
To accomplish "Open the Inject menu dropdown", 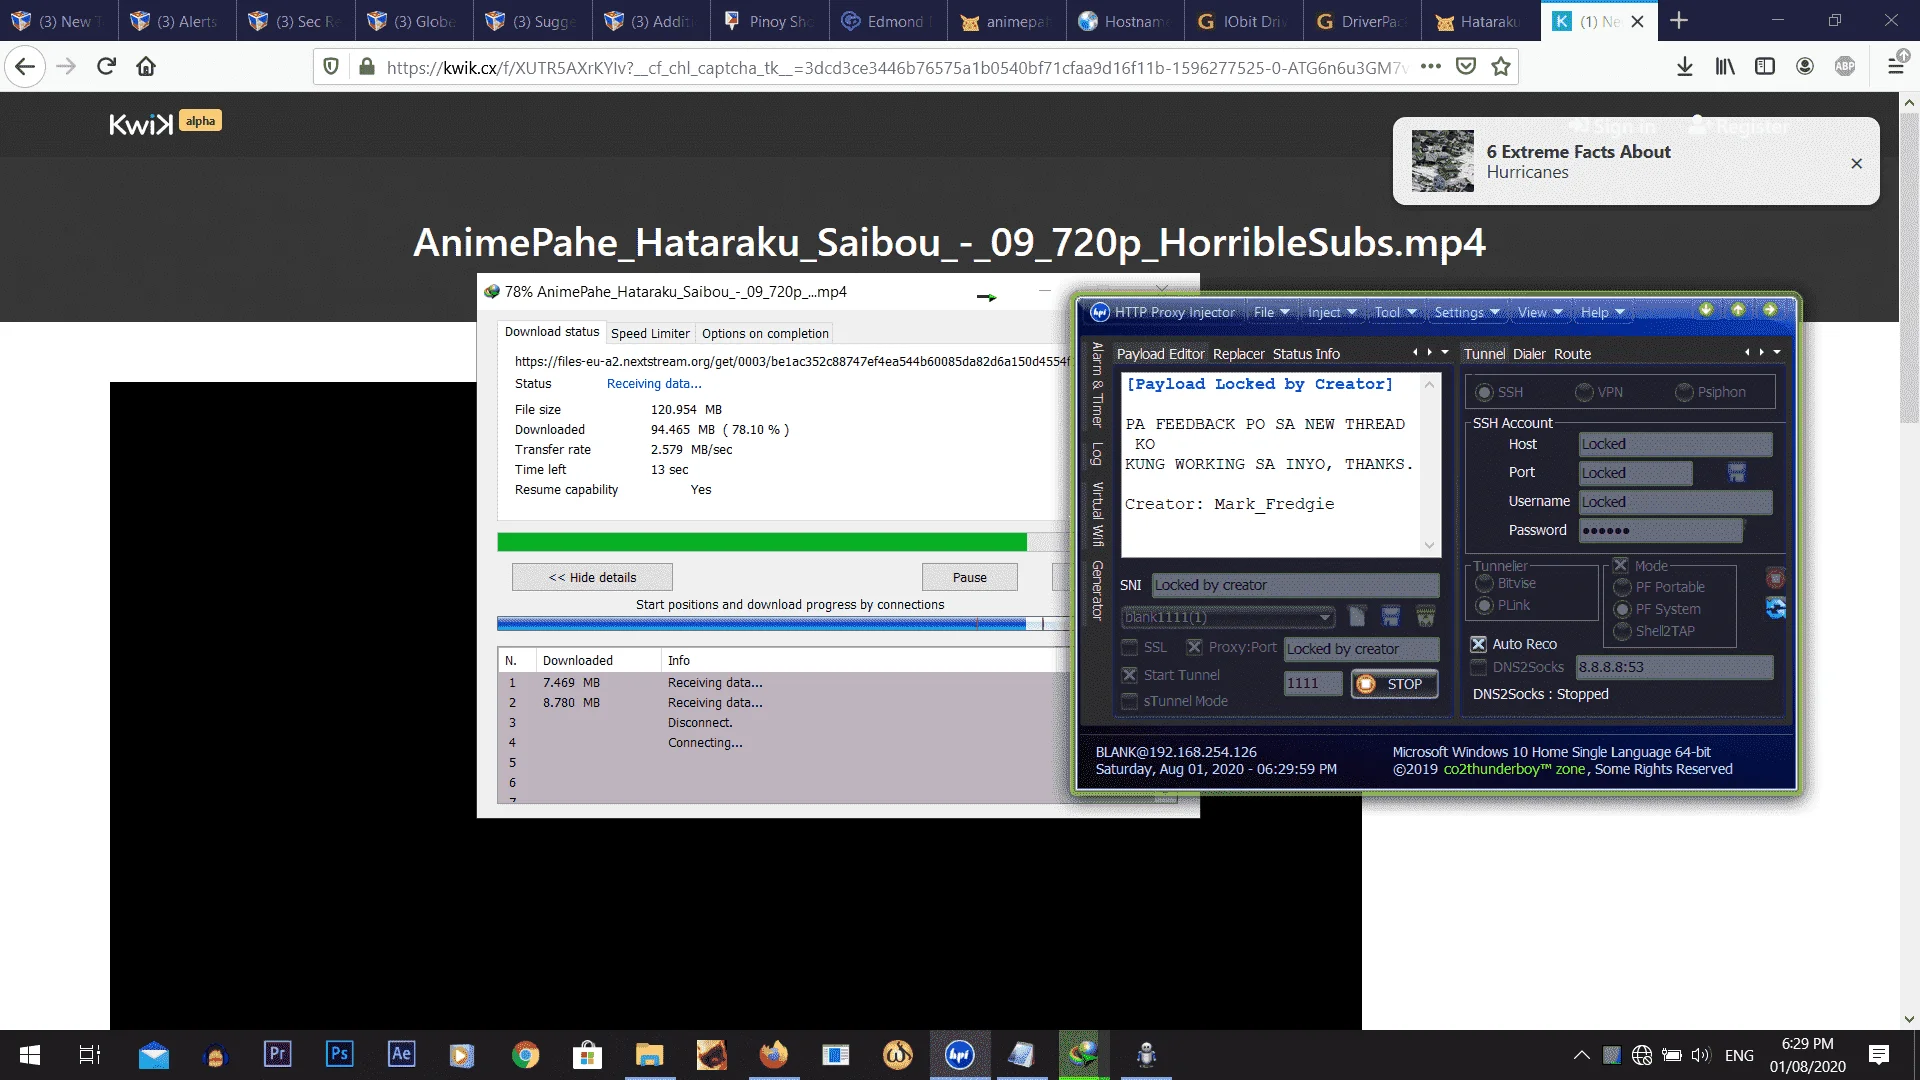I will pyautogui.click(x=1332, y=312).
